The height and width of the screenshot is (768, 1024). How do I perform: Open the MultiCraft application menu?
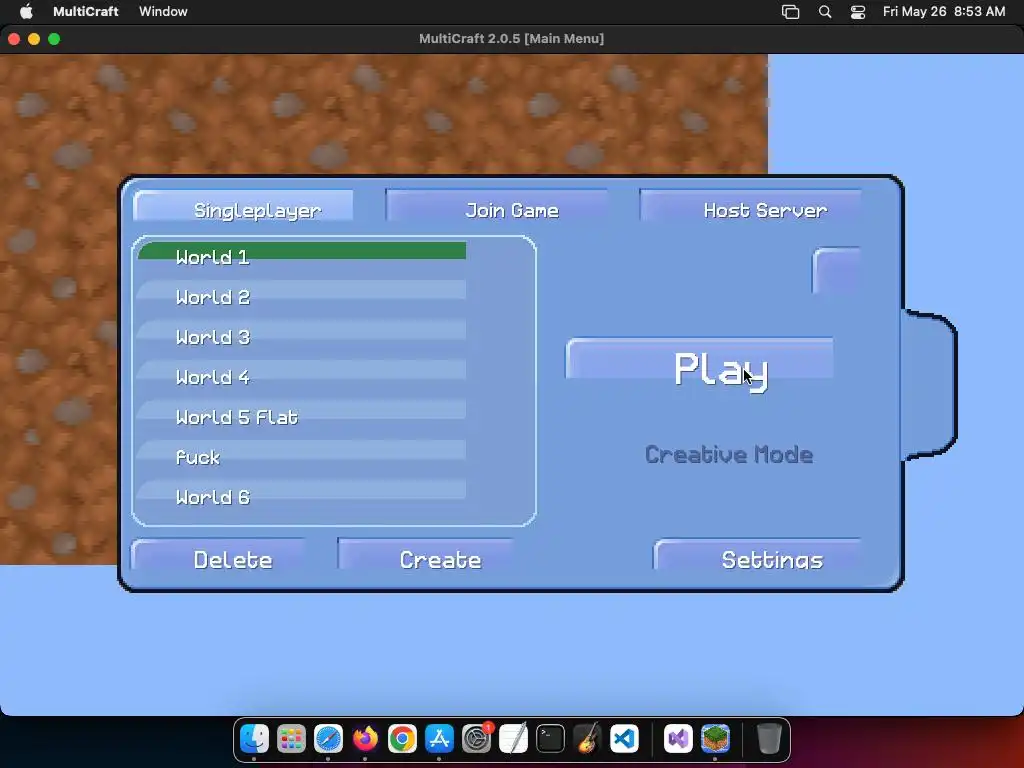tap(86, 11)
